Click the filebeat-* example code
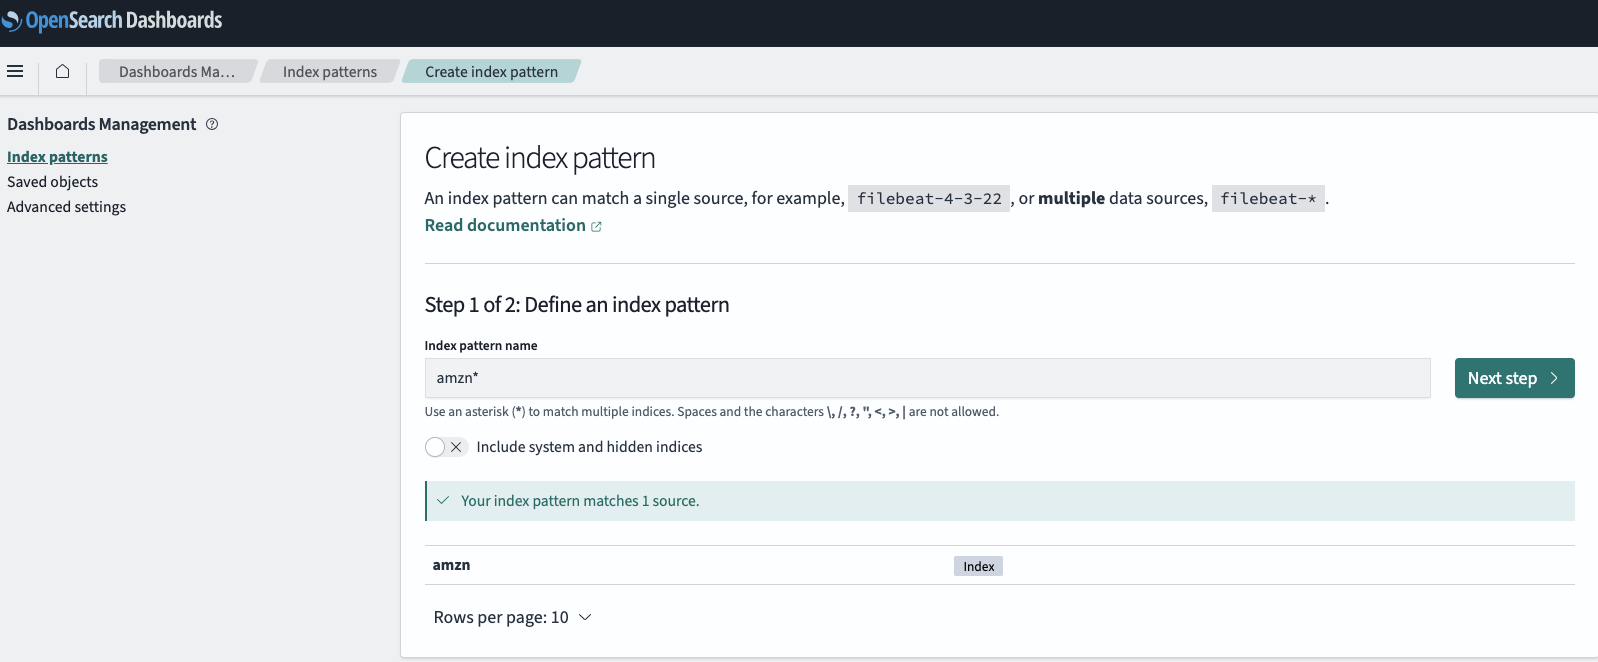 (x=1268, y=199)
